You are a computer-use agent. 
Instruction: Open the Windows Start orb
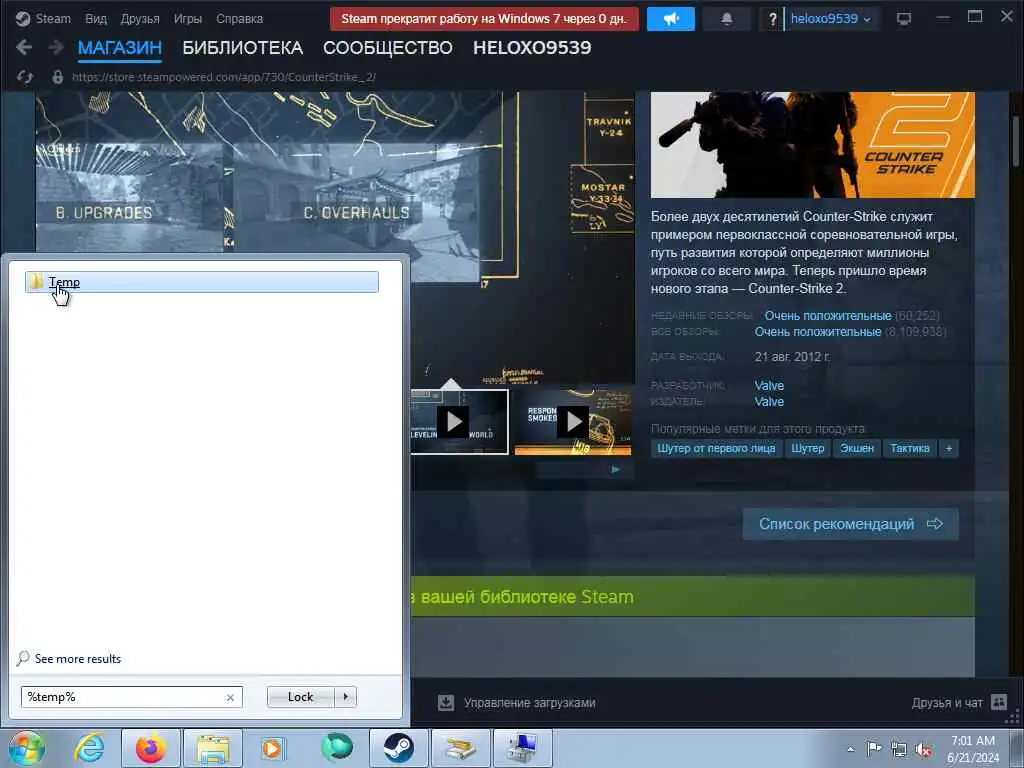coord(27,748)
